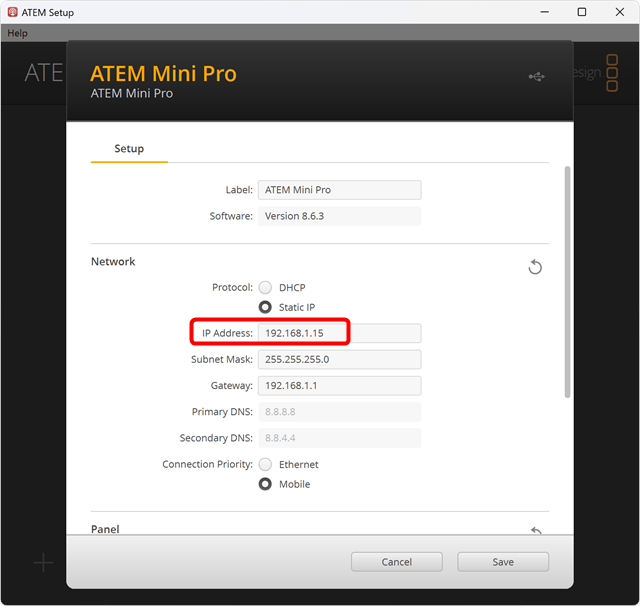Click the Subnet Mask field
This screenshot has height=606, width=640.
click(340, 360)
